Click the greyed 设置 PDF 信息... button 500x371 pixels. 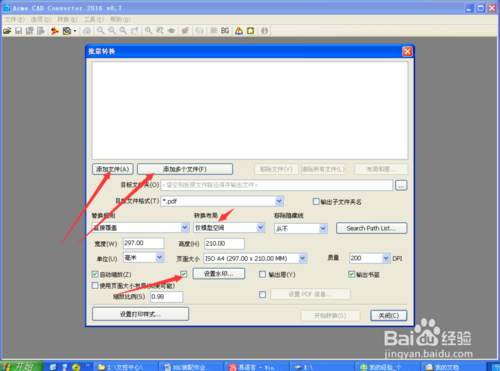tap(310, 294)
